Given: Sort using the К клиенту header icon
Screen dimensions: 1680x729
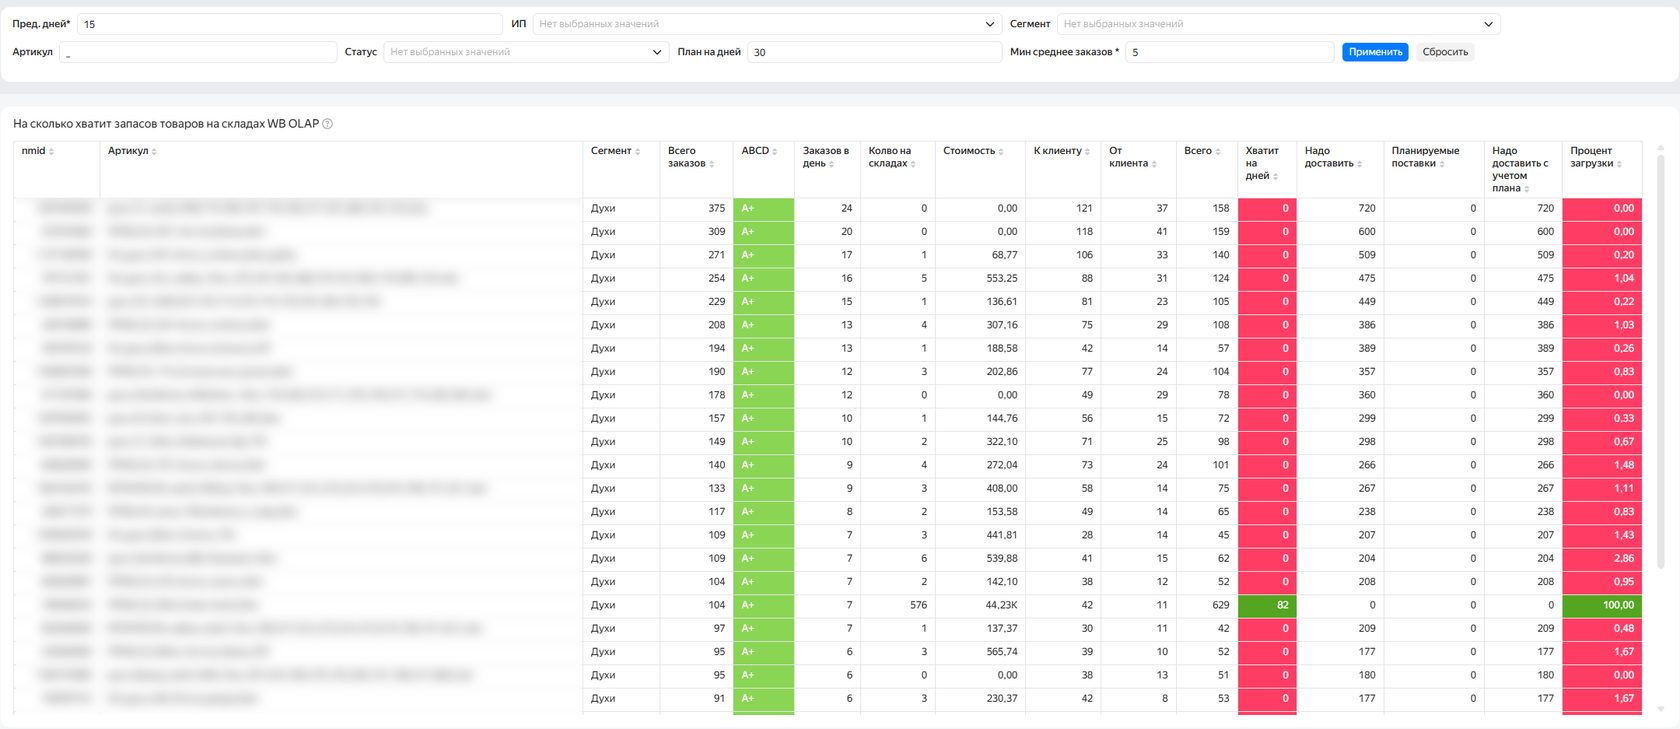Looking at the screenshot, I should (1088, 152).
